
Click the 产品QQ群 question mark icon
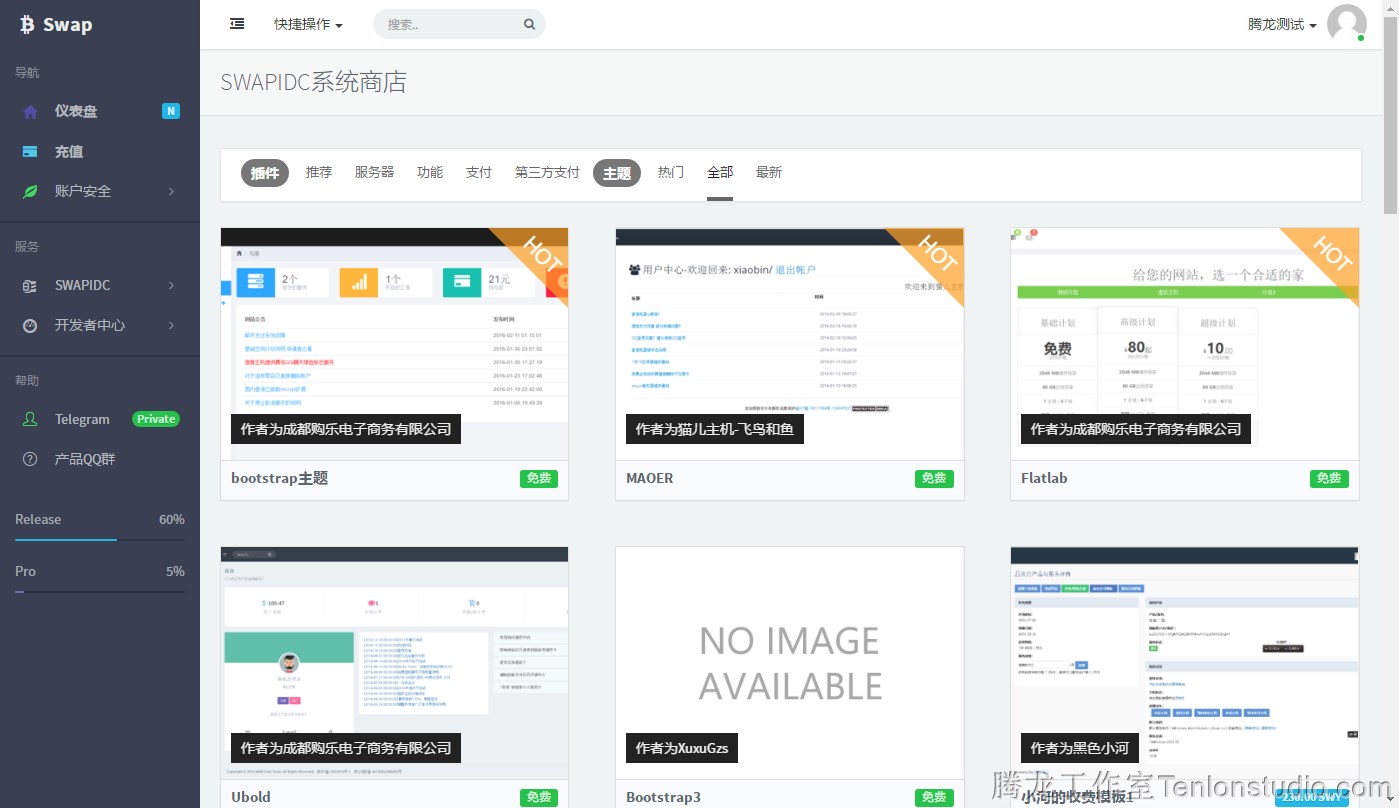pos(31,460)
